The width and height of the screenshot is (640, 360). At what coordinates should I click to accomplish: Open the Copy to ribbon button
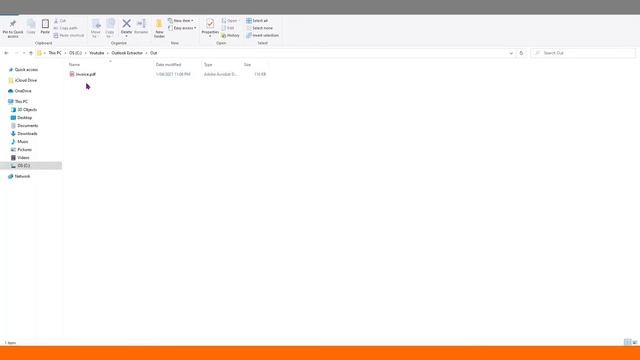pos(110,29)
